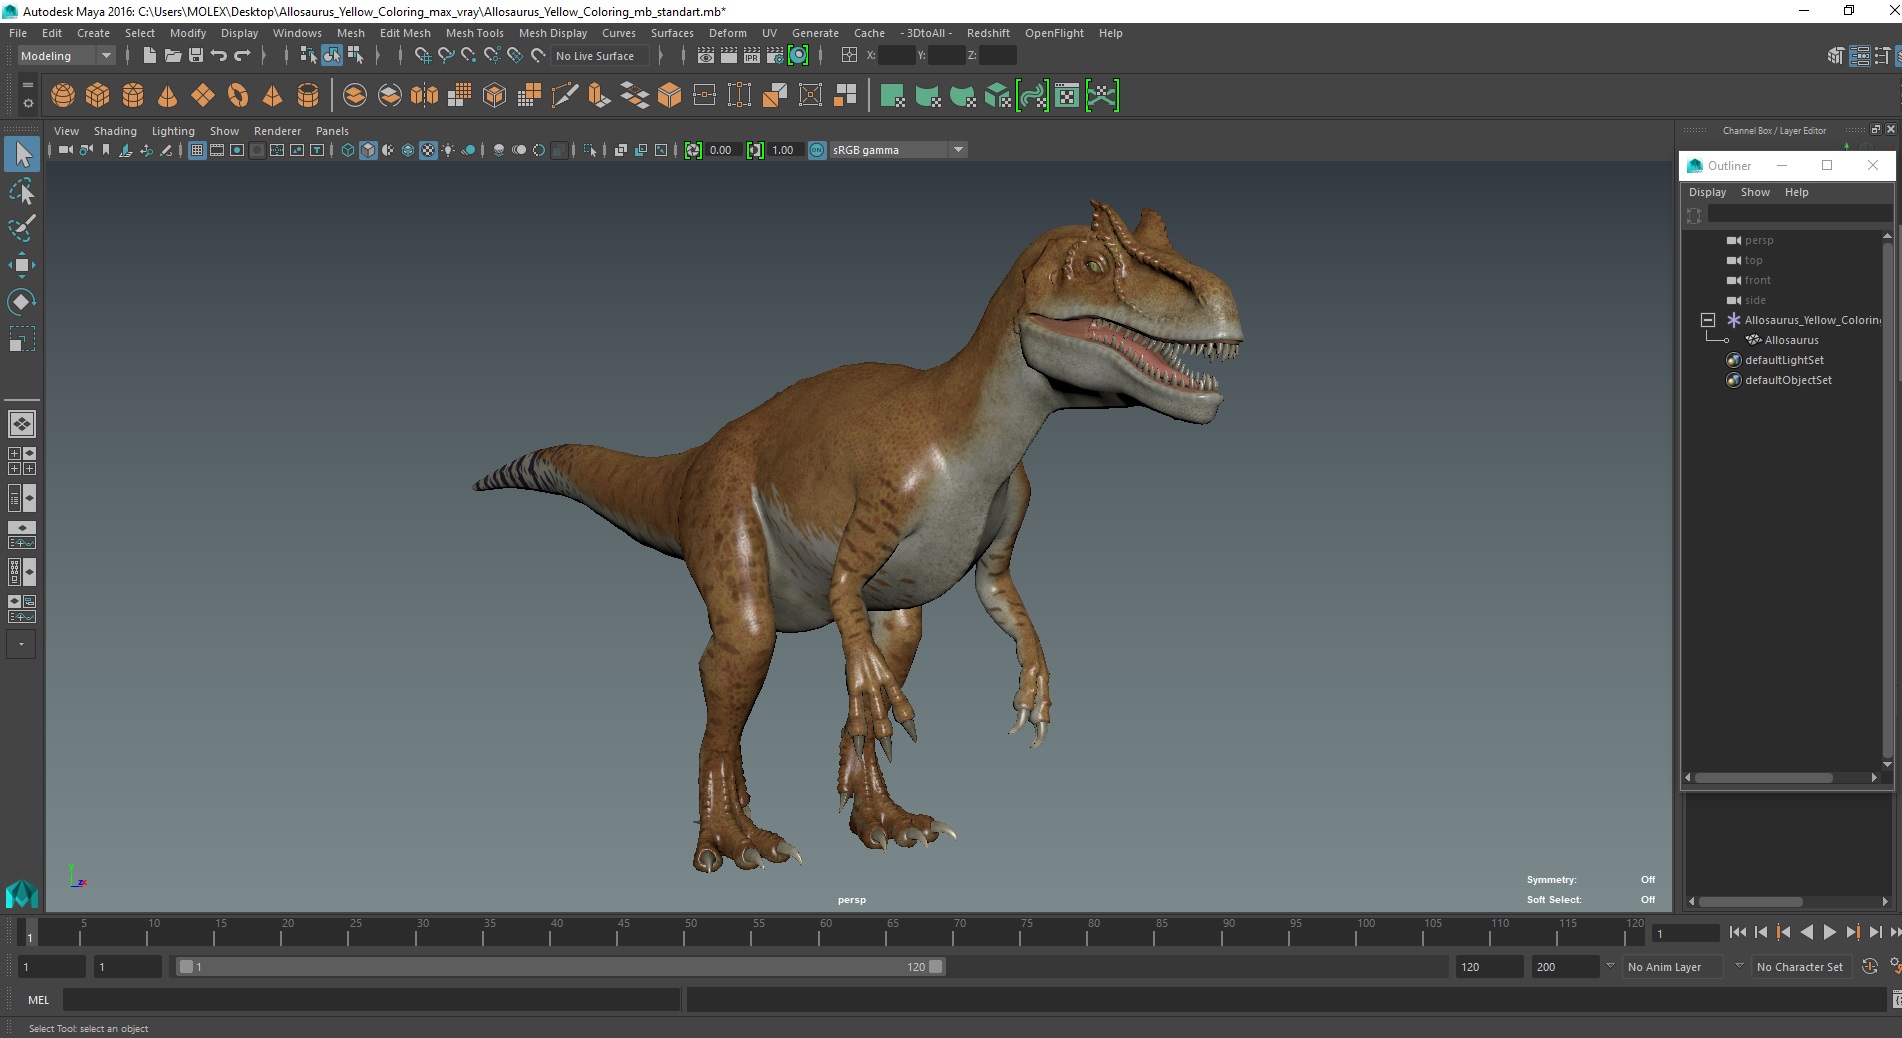Save the scene with the disk icon
The image size is (1902, 1038).
tap(196, 56)
